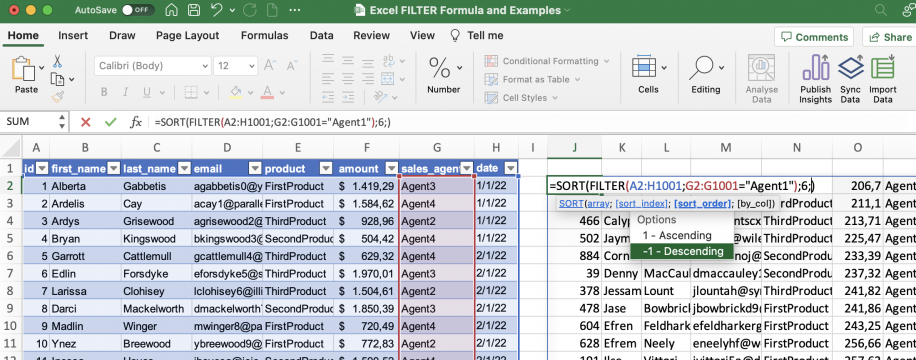This screenshot has height=360, width=916.
Task: Cancel formula entry with the red X
Action: 86,122
